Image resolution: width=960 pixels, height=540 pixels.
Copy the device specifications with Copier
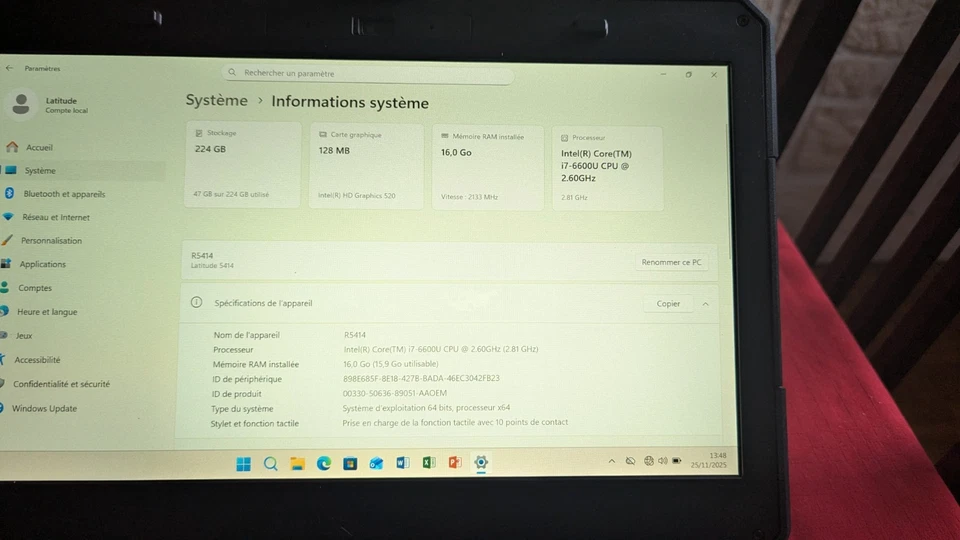click(668, 304)
